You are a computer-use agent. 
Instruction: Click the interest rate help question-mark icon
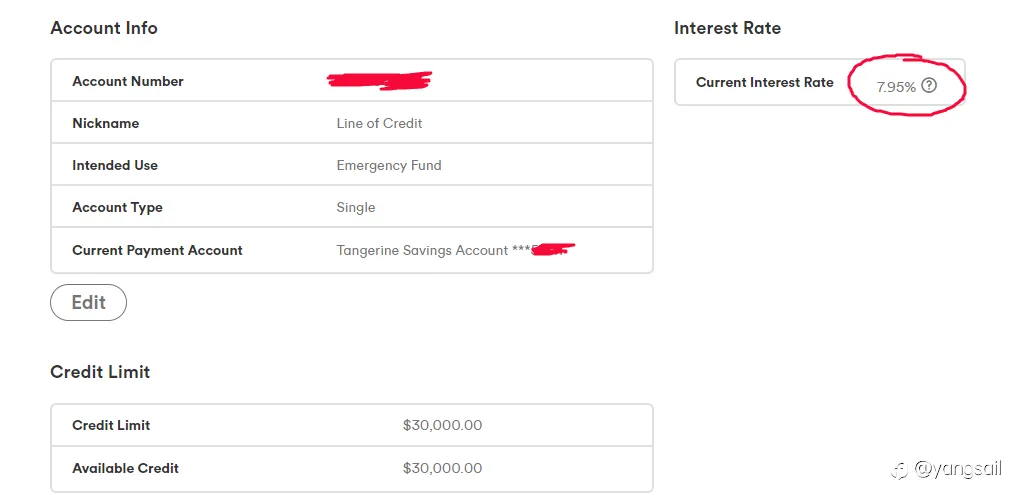(928, 85)
